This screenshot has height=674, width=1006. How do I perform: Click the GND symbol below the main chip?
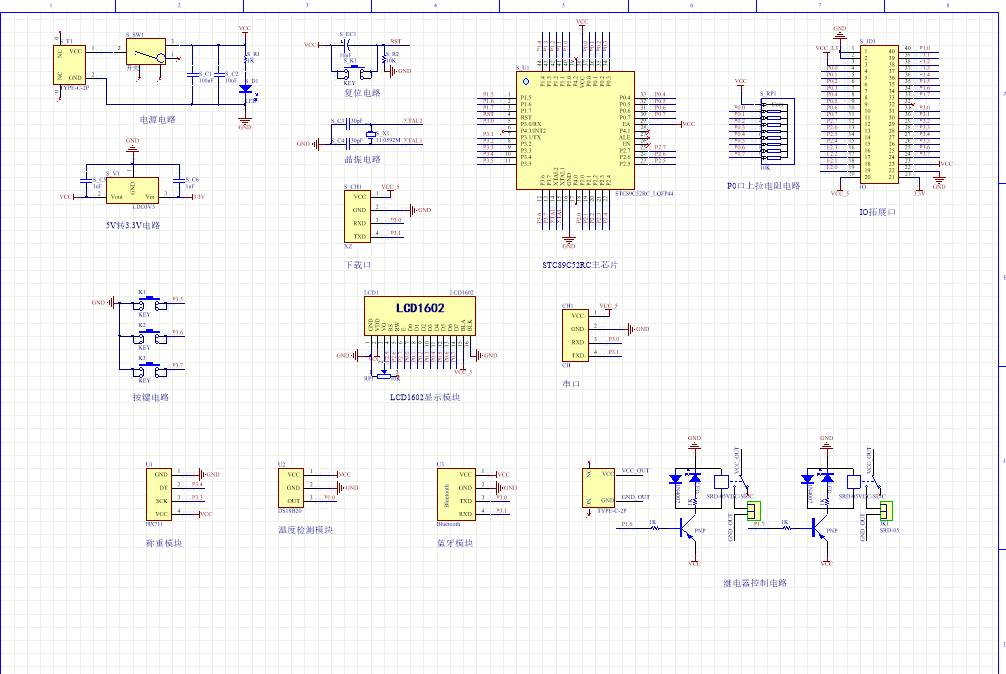tap(569, 241)
